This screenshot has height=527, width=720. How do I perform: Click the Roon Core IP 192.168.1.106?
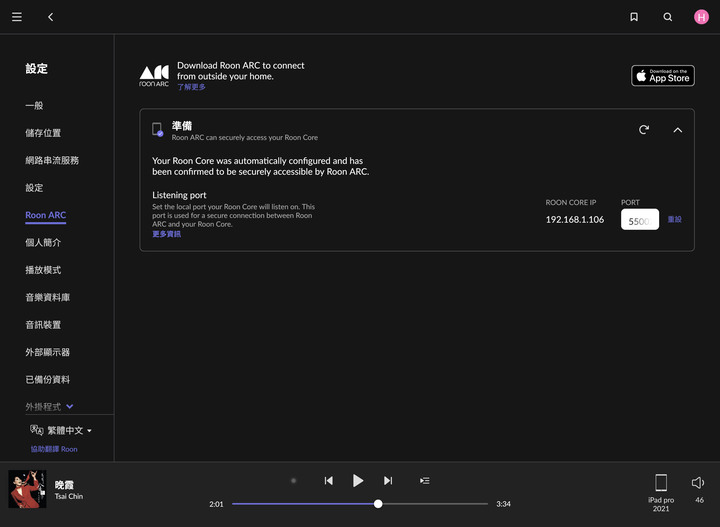(x=574, y=219)
